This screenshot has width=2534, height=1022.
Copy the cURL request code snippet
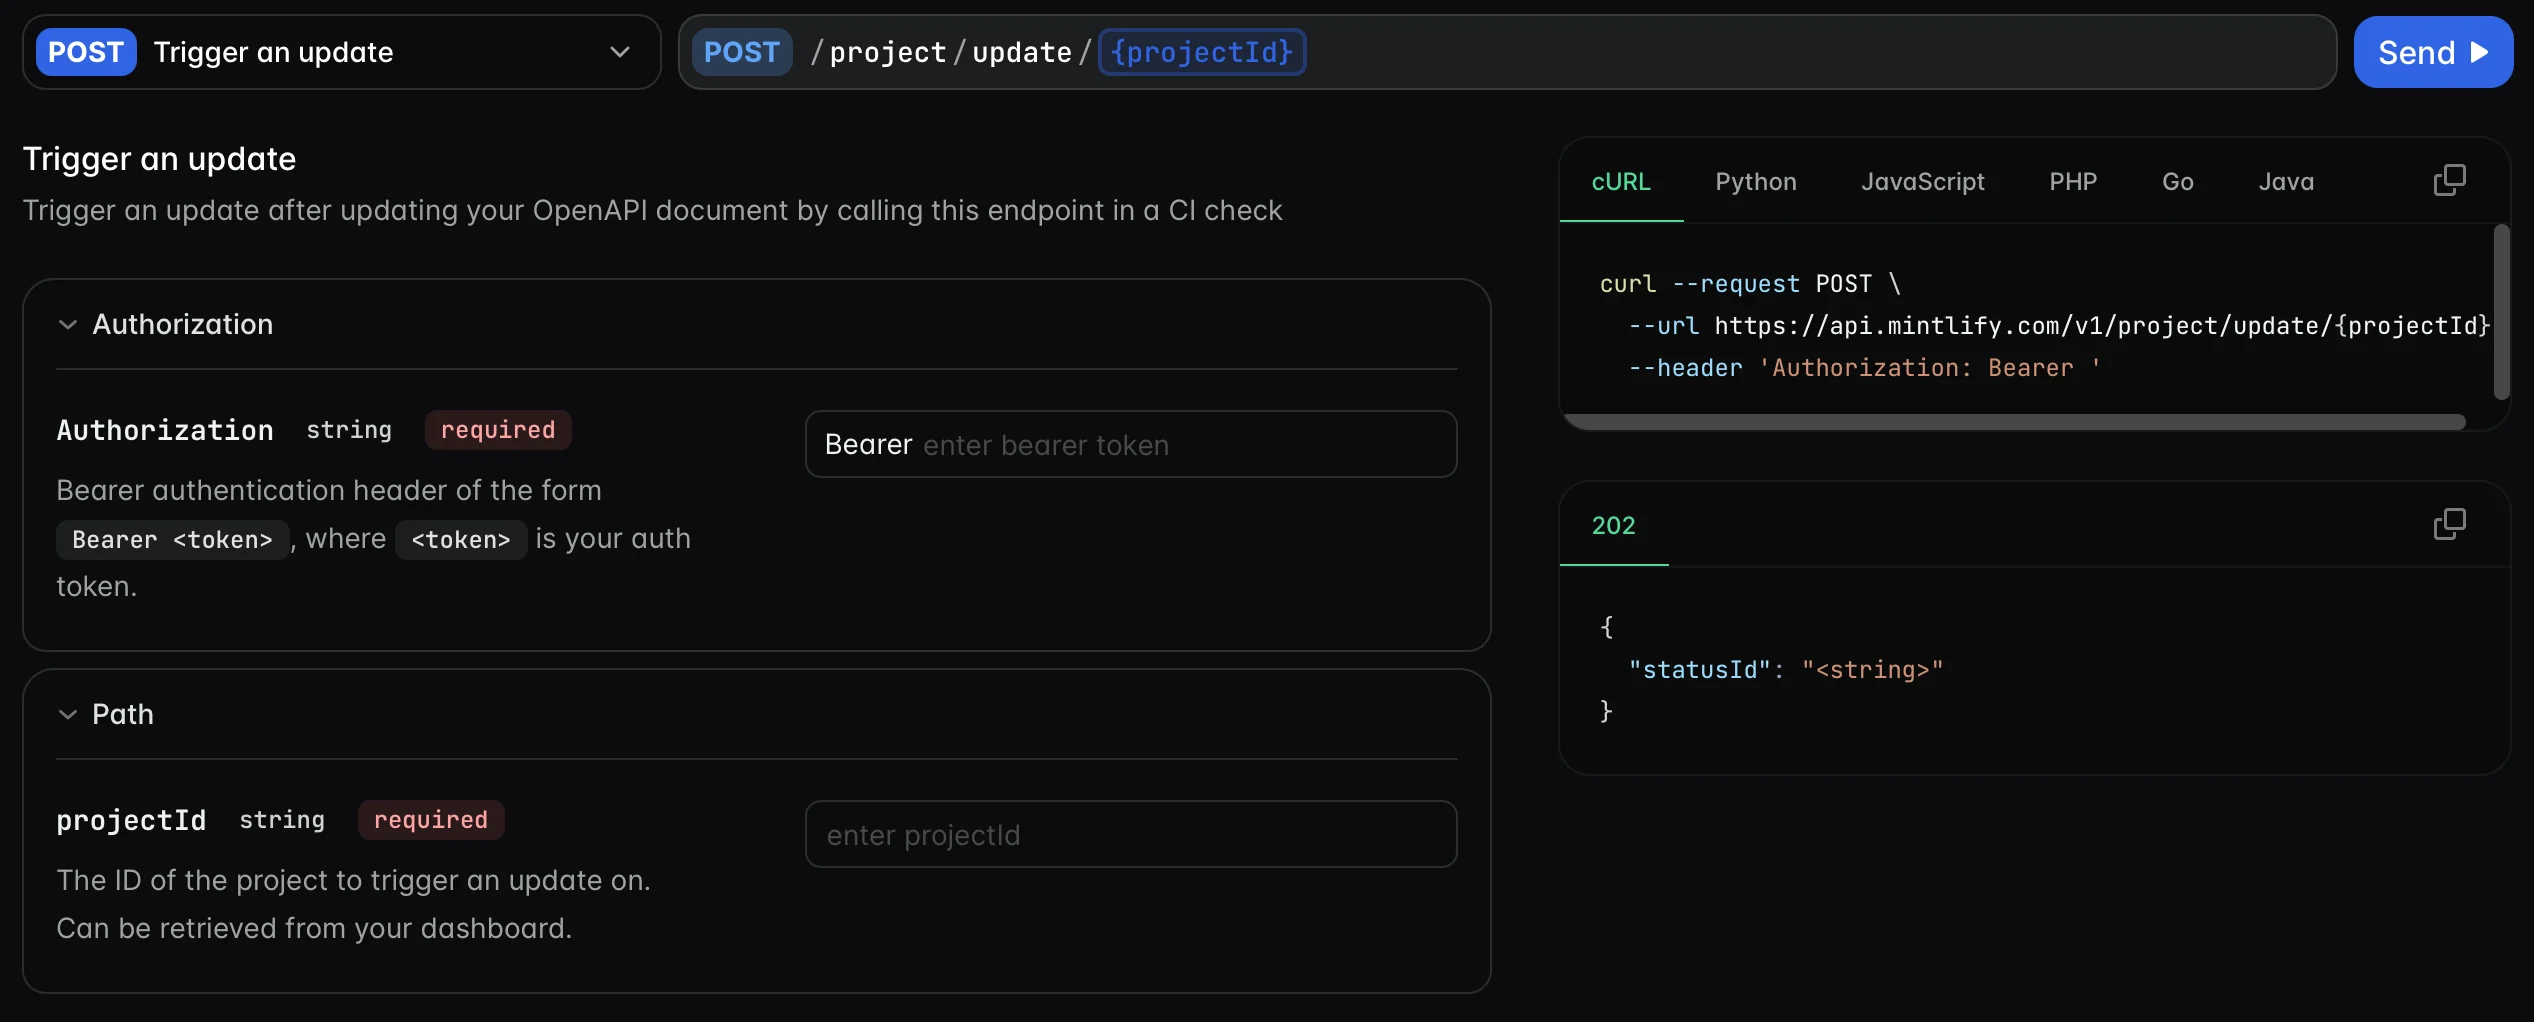(2449, 180)
